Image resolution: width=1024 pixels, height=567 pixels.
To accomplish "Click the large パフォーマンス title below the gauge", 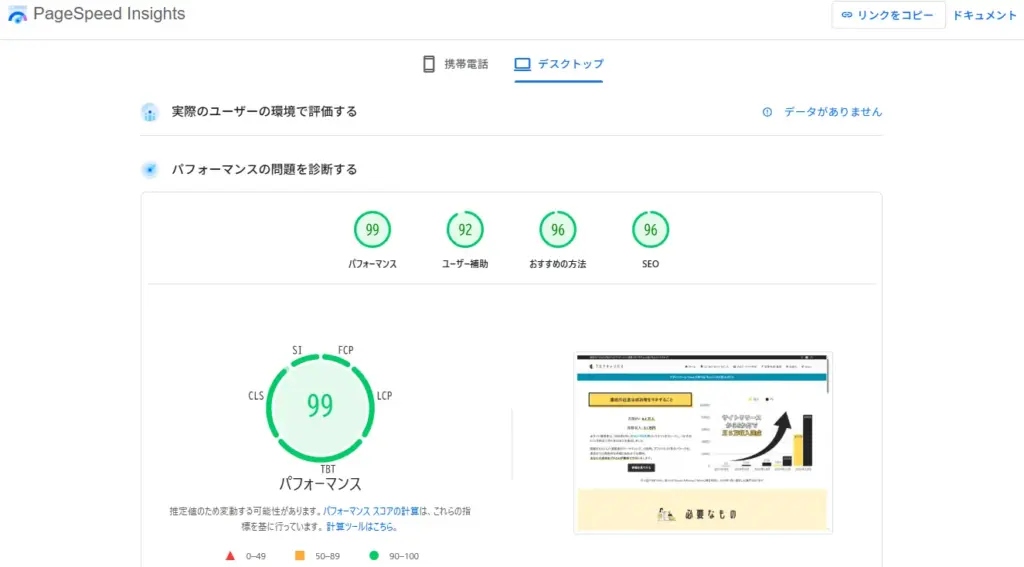I will click(x=320, y=484).
